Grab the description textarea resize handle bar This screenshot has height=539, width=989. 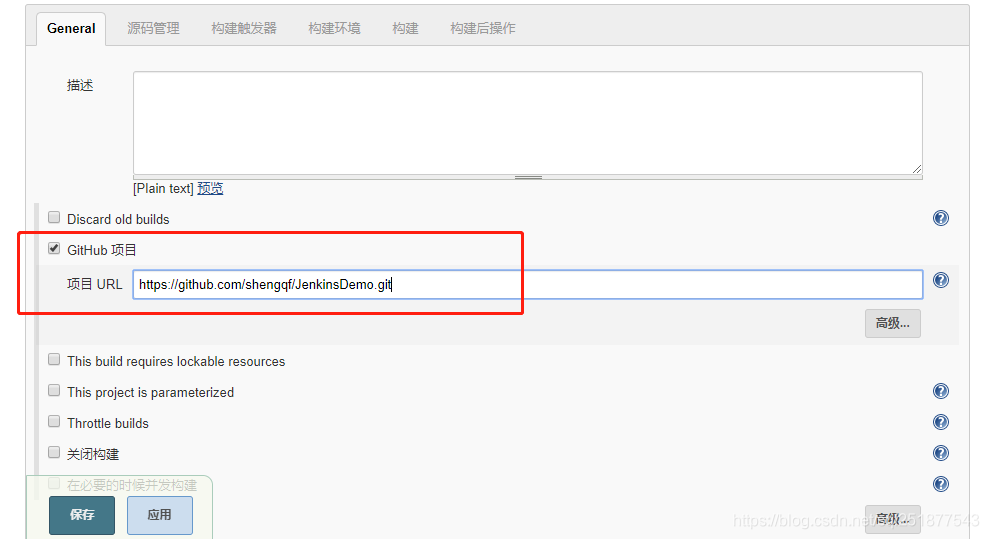point(528,177)
